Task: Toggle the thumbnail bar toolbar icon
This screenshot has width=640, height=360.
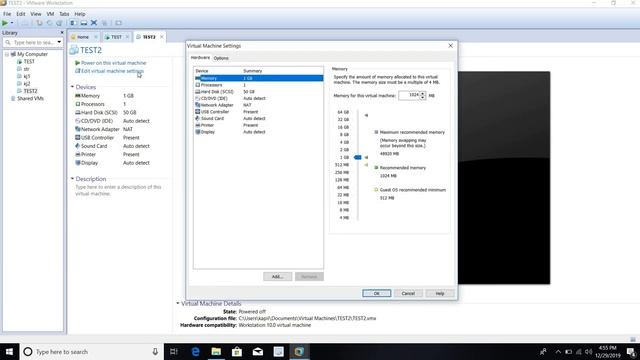Action: (x=83, y=23)
